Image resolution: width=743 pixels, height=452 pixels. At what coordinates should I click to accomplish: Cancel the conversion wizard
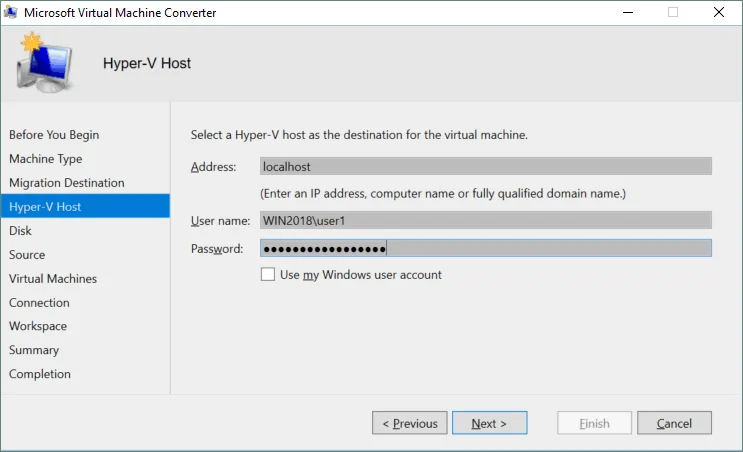[x=674, y=423]
